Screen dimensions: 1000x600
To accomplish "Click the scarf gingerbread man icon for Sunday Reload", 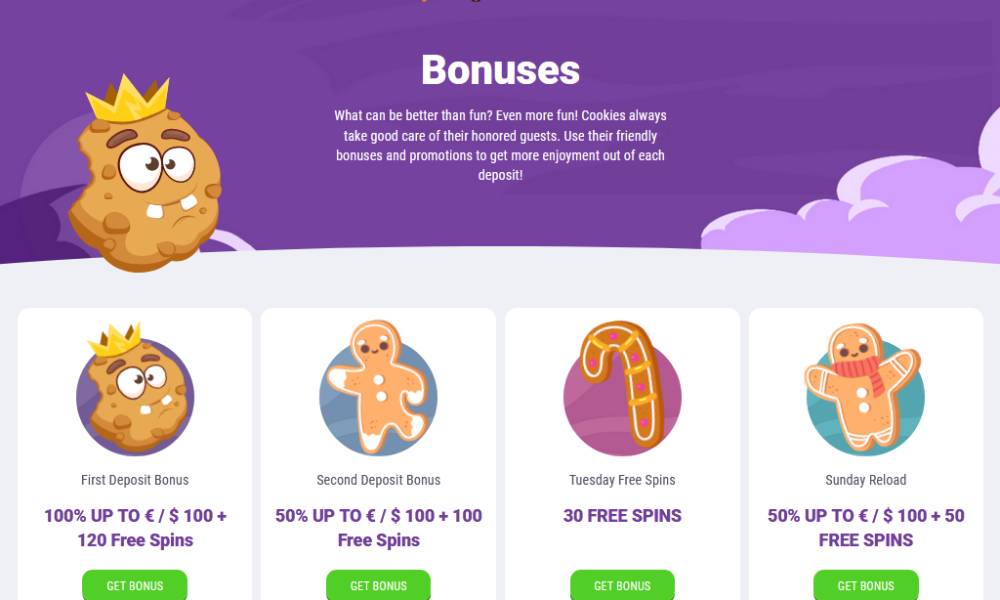I will pos(865,389).
